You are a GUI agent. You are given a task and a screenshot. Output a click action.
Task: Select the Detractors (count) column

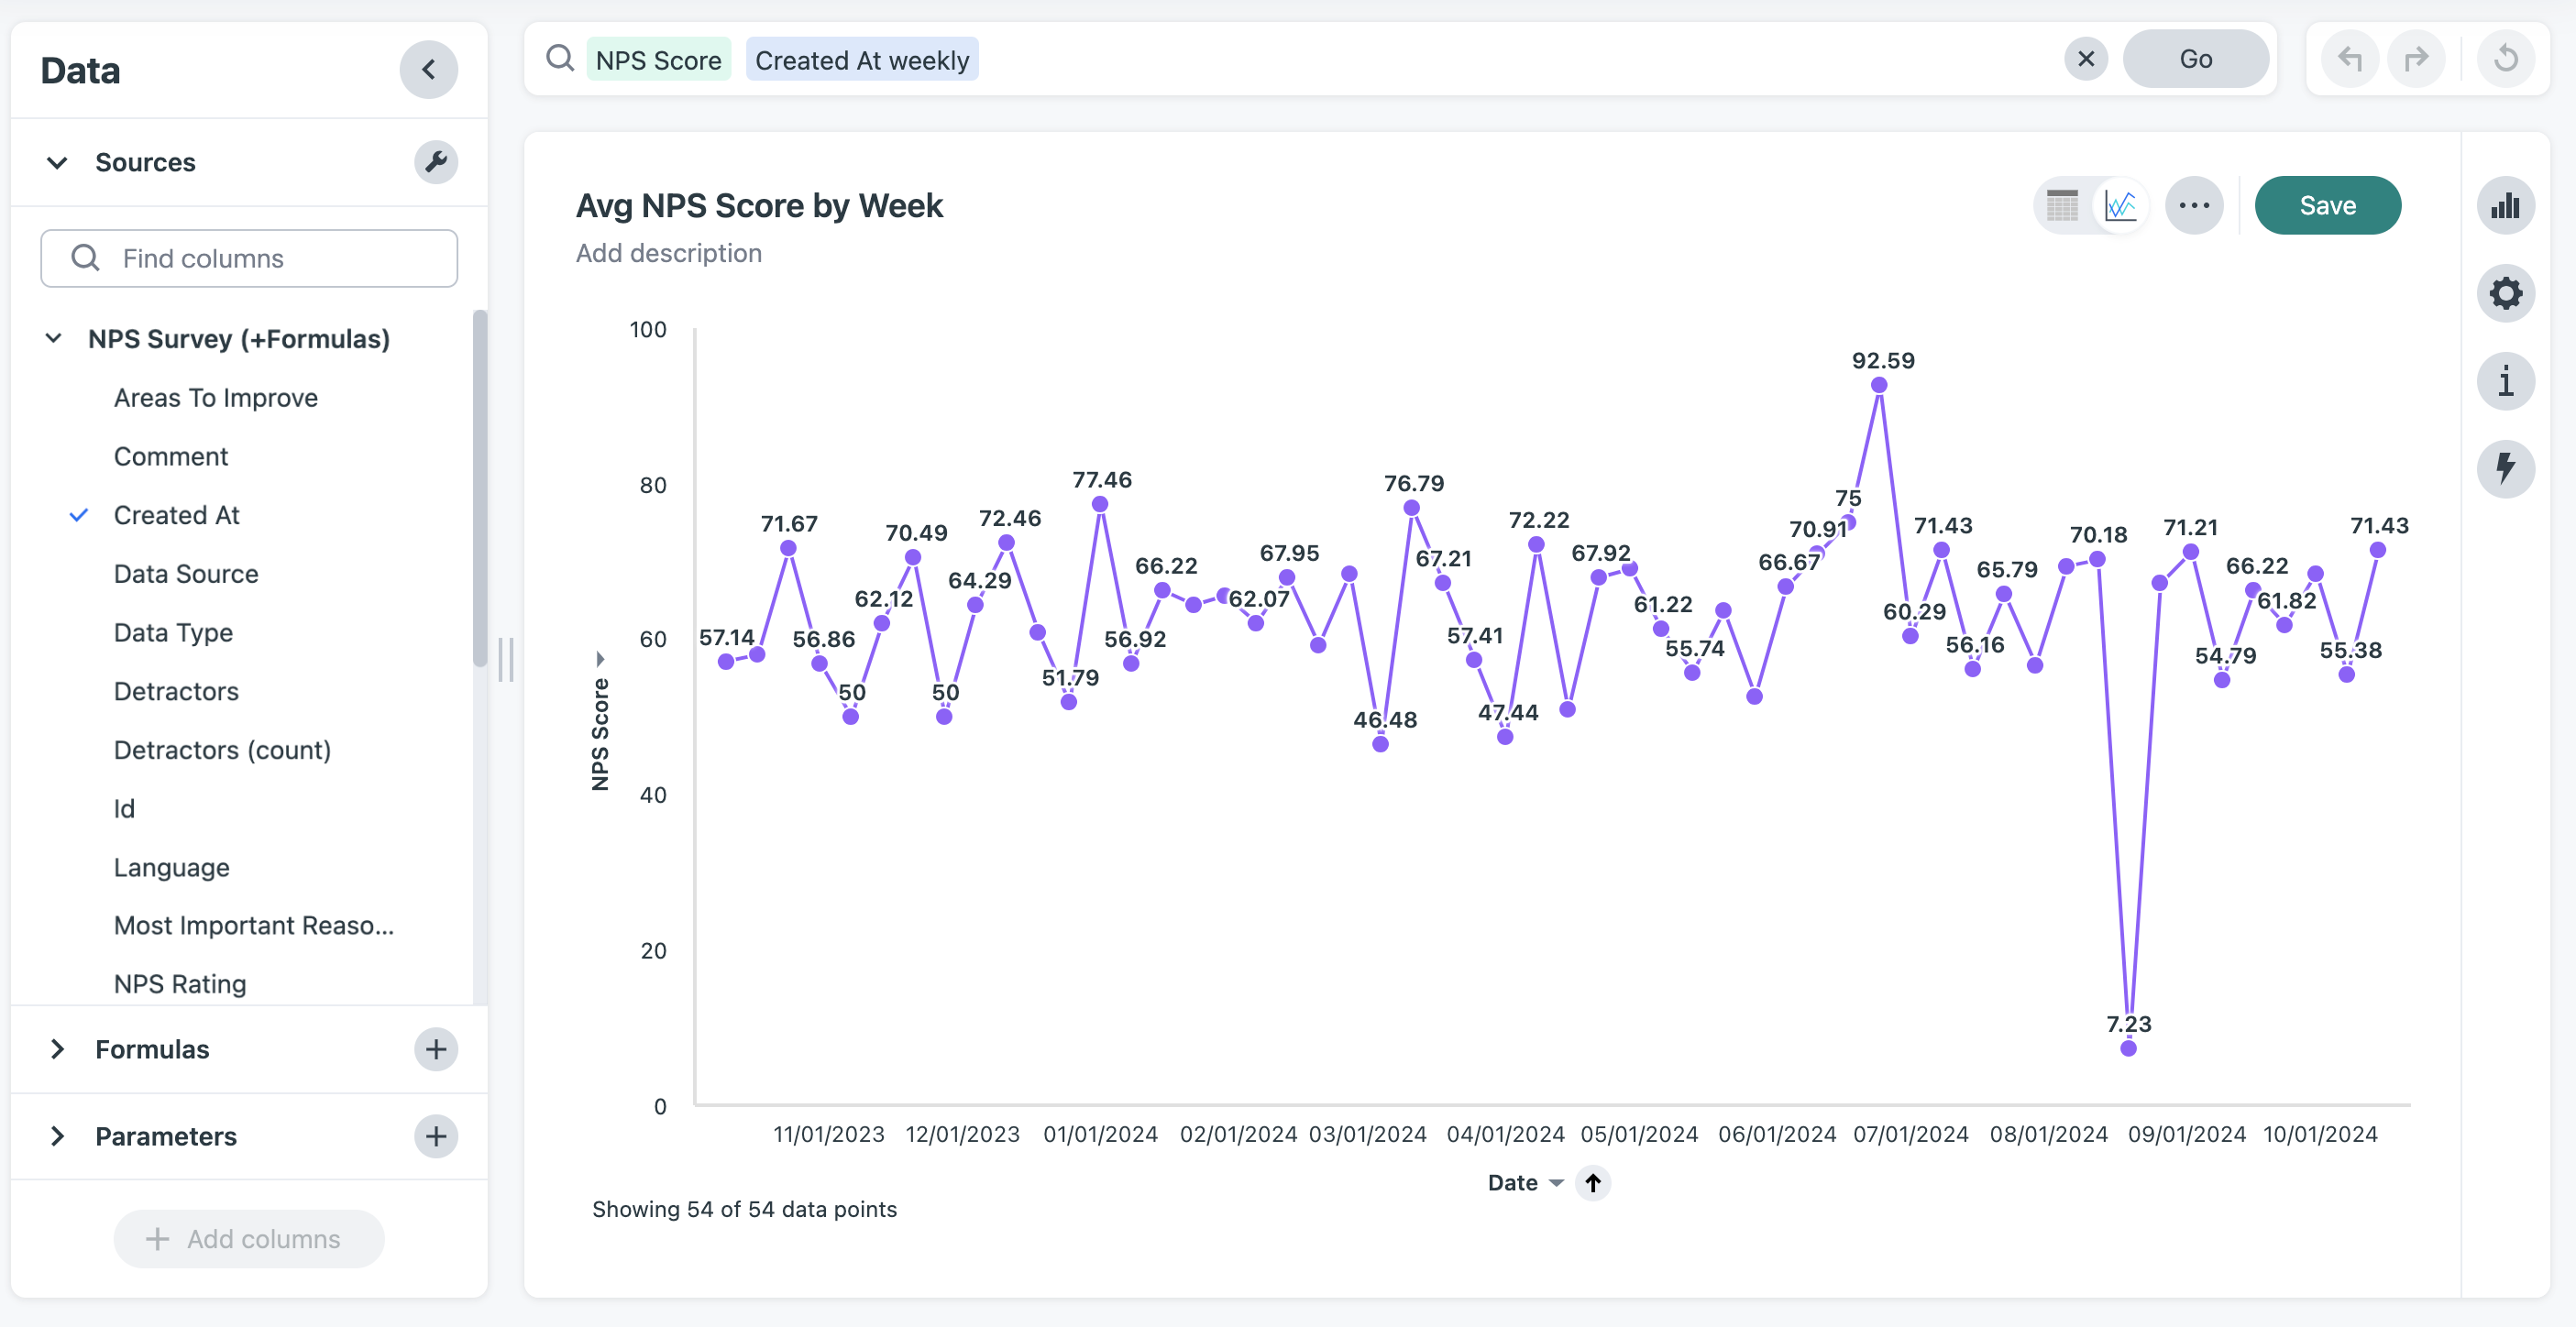(x=222, y=750)
